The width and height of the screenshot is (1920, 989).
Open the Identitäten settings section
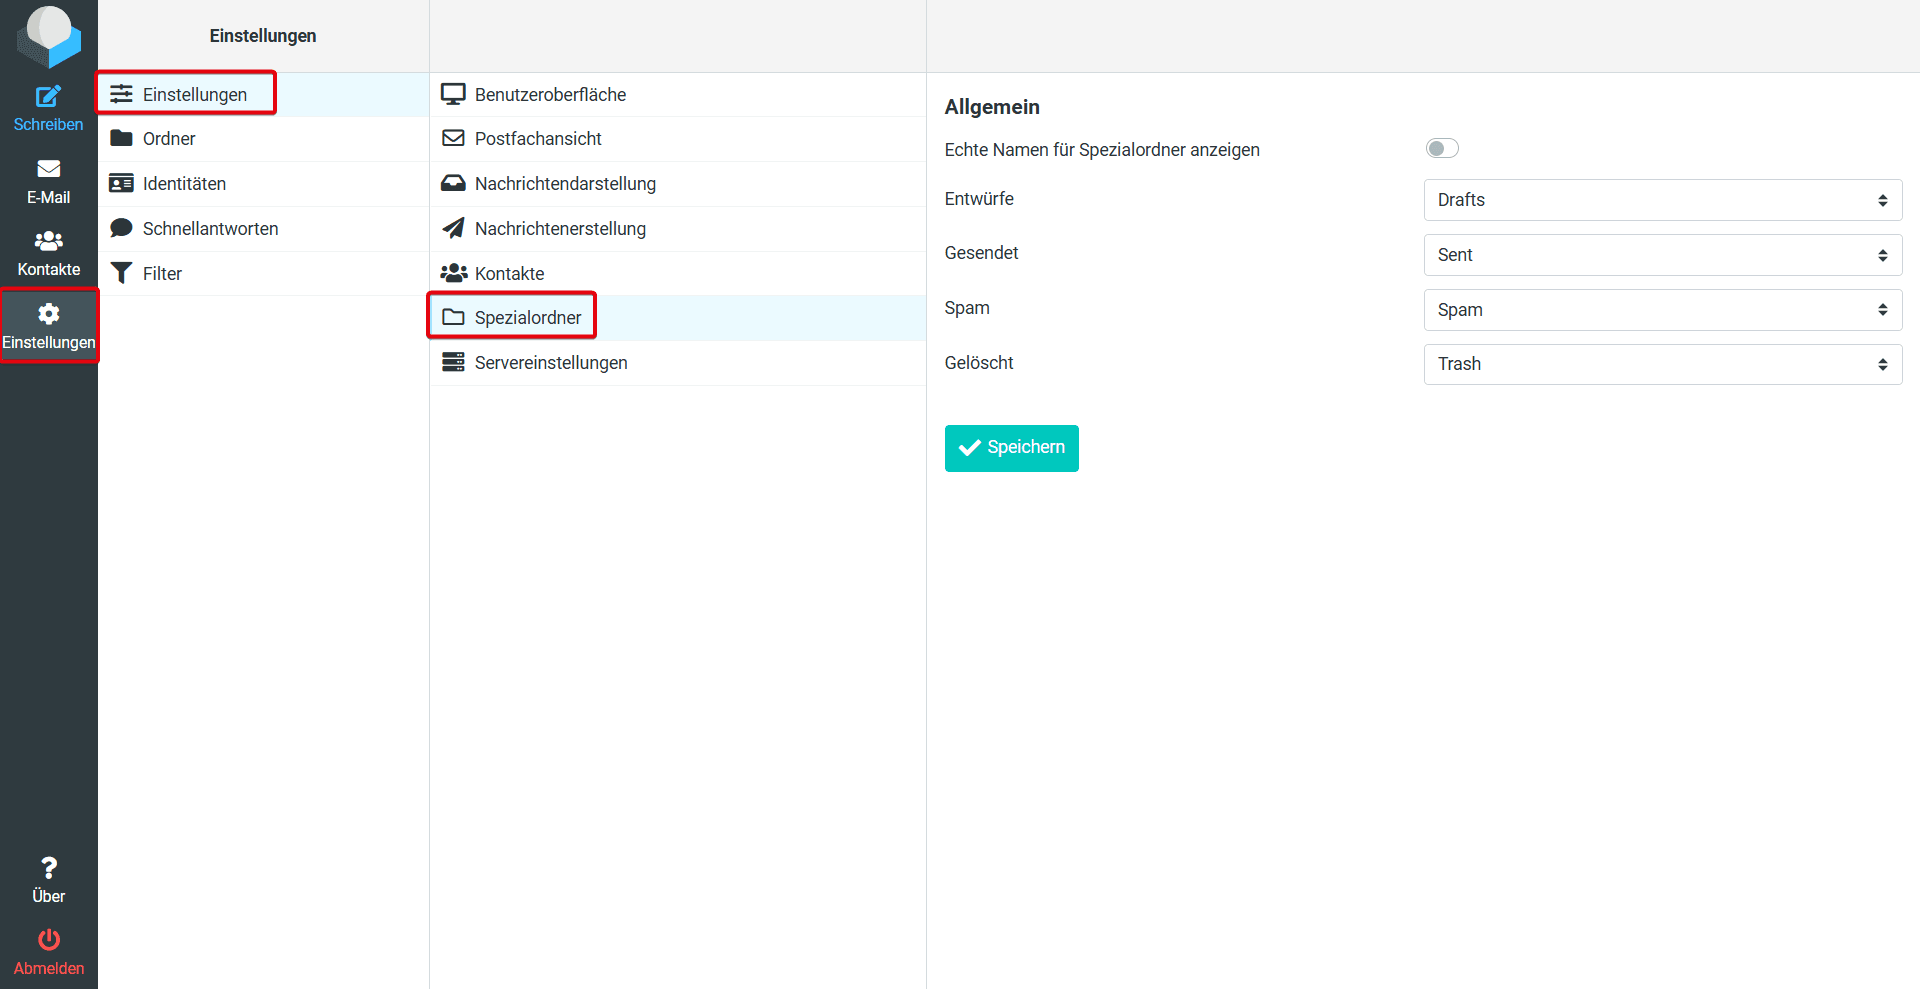click(x=184, y=184)
